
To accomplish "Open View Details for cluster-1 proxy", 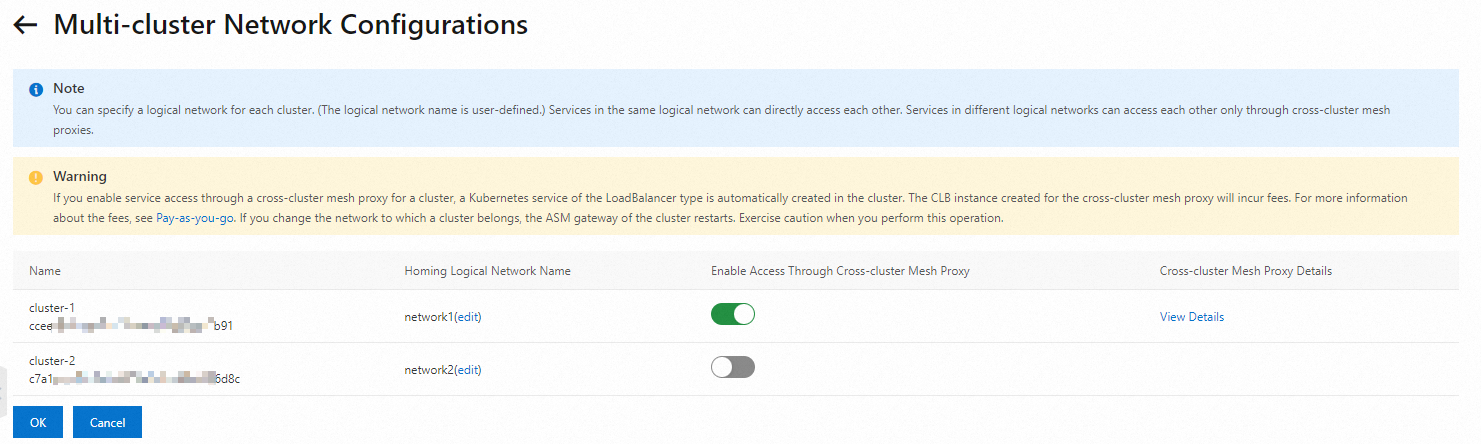I will 1192,317.
